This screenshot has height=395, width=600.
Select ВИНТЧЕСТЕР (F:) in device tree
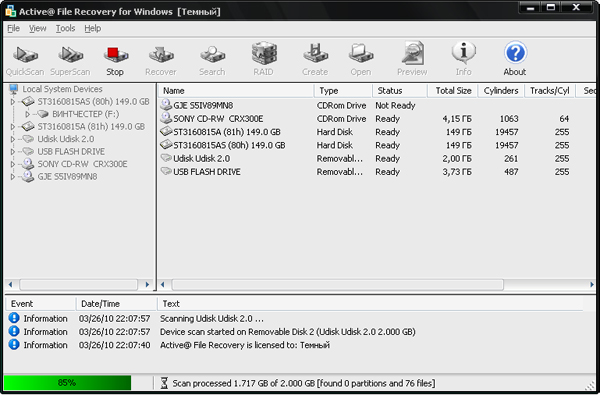(85, 114)
